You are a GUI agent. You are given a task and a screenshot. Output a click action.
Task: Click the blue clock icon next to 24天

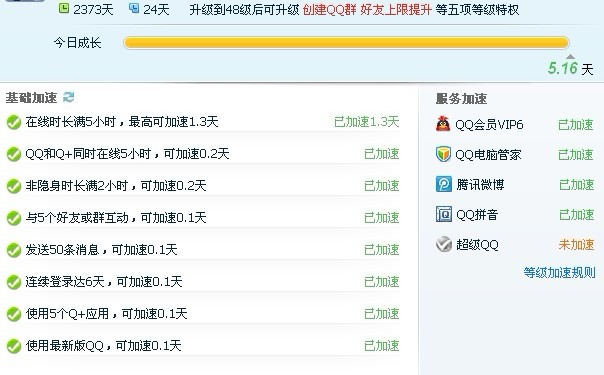click(x=134, y=8)
